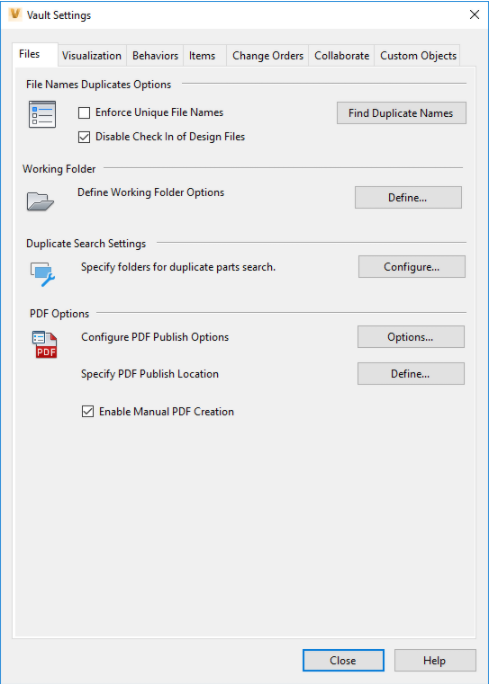
Task: Click the File Names Duplicates list icon
Action: [42, 114]
